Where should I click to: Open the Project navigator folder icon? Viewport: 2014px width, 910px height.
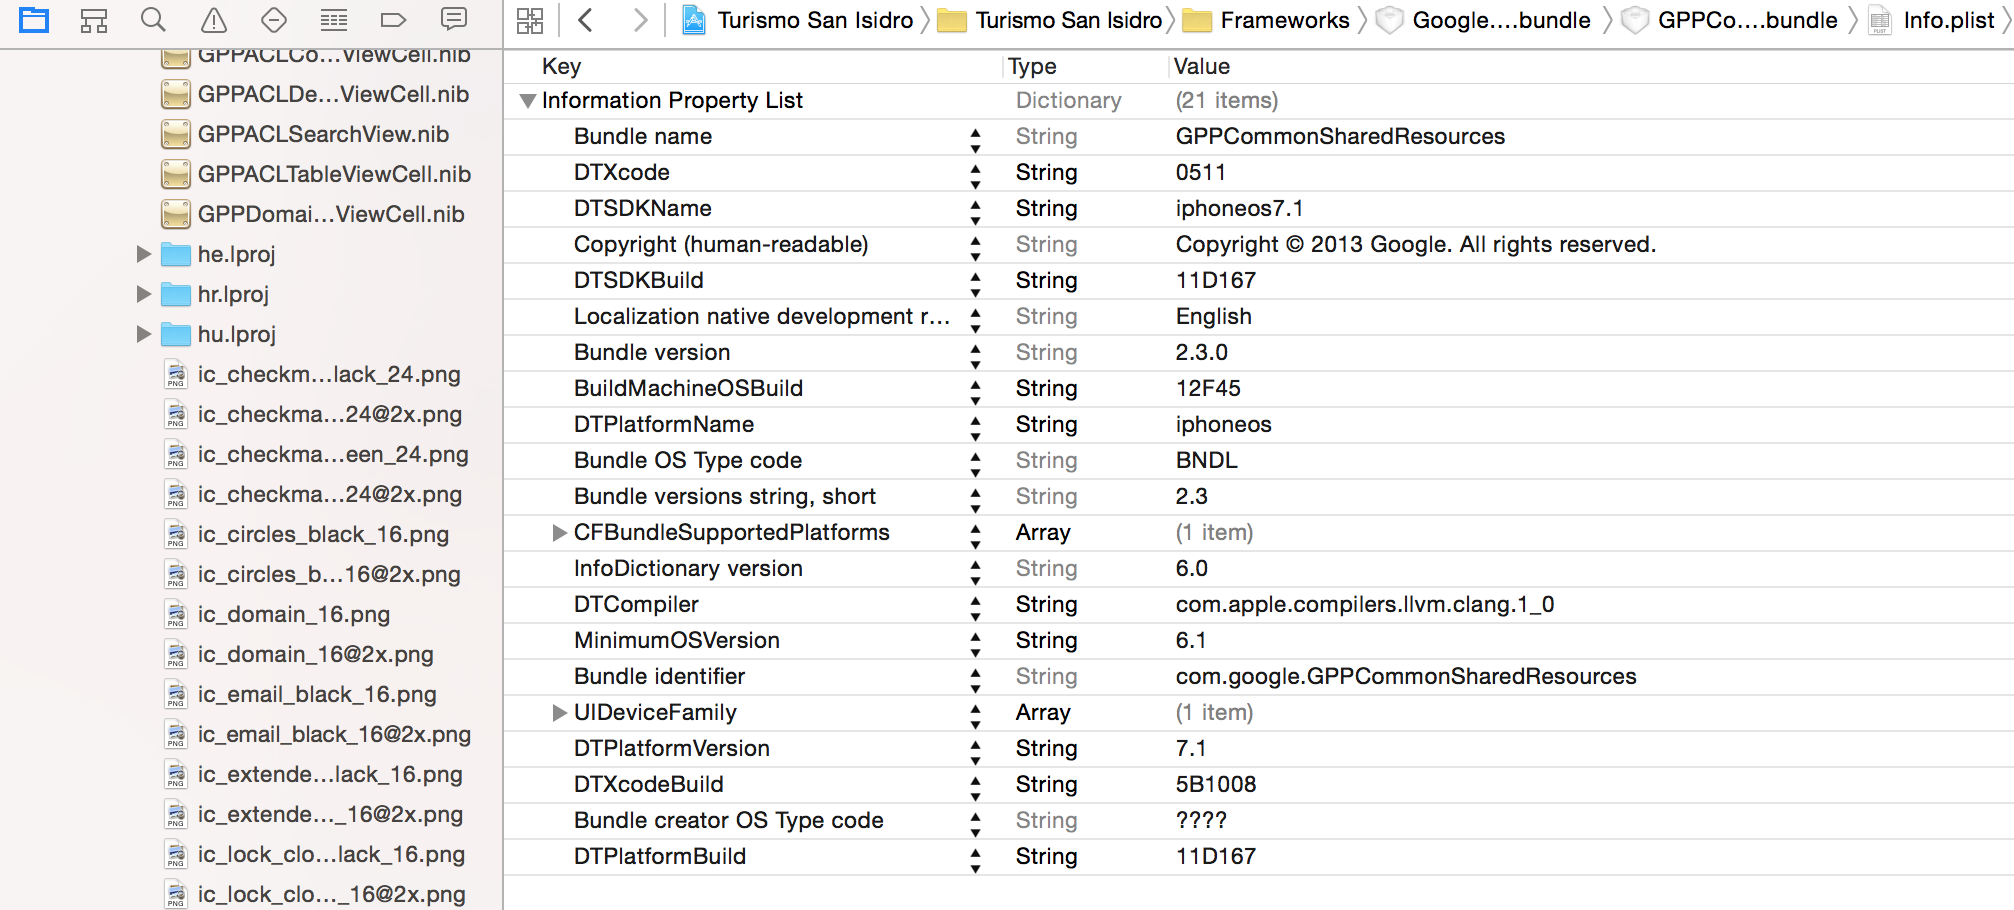click(34, 20)
